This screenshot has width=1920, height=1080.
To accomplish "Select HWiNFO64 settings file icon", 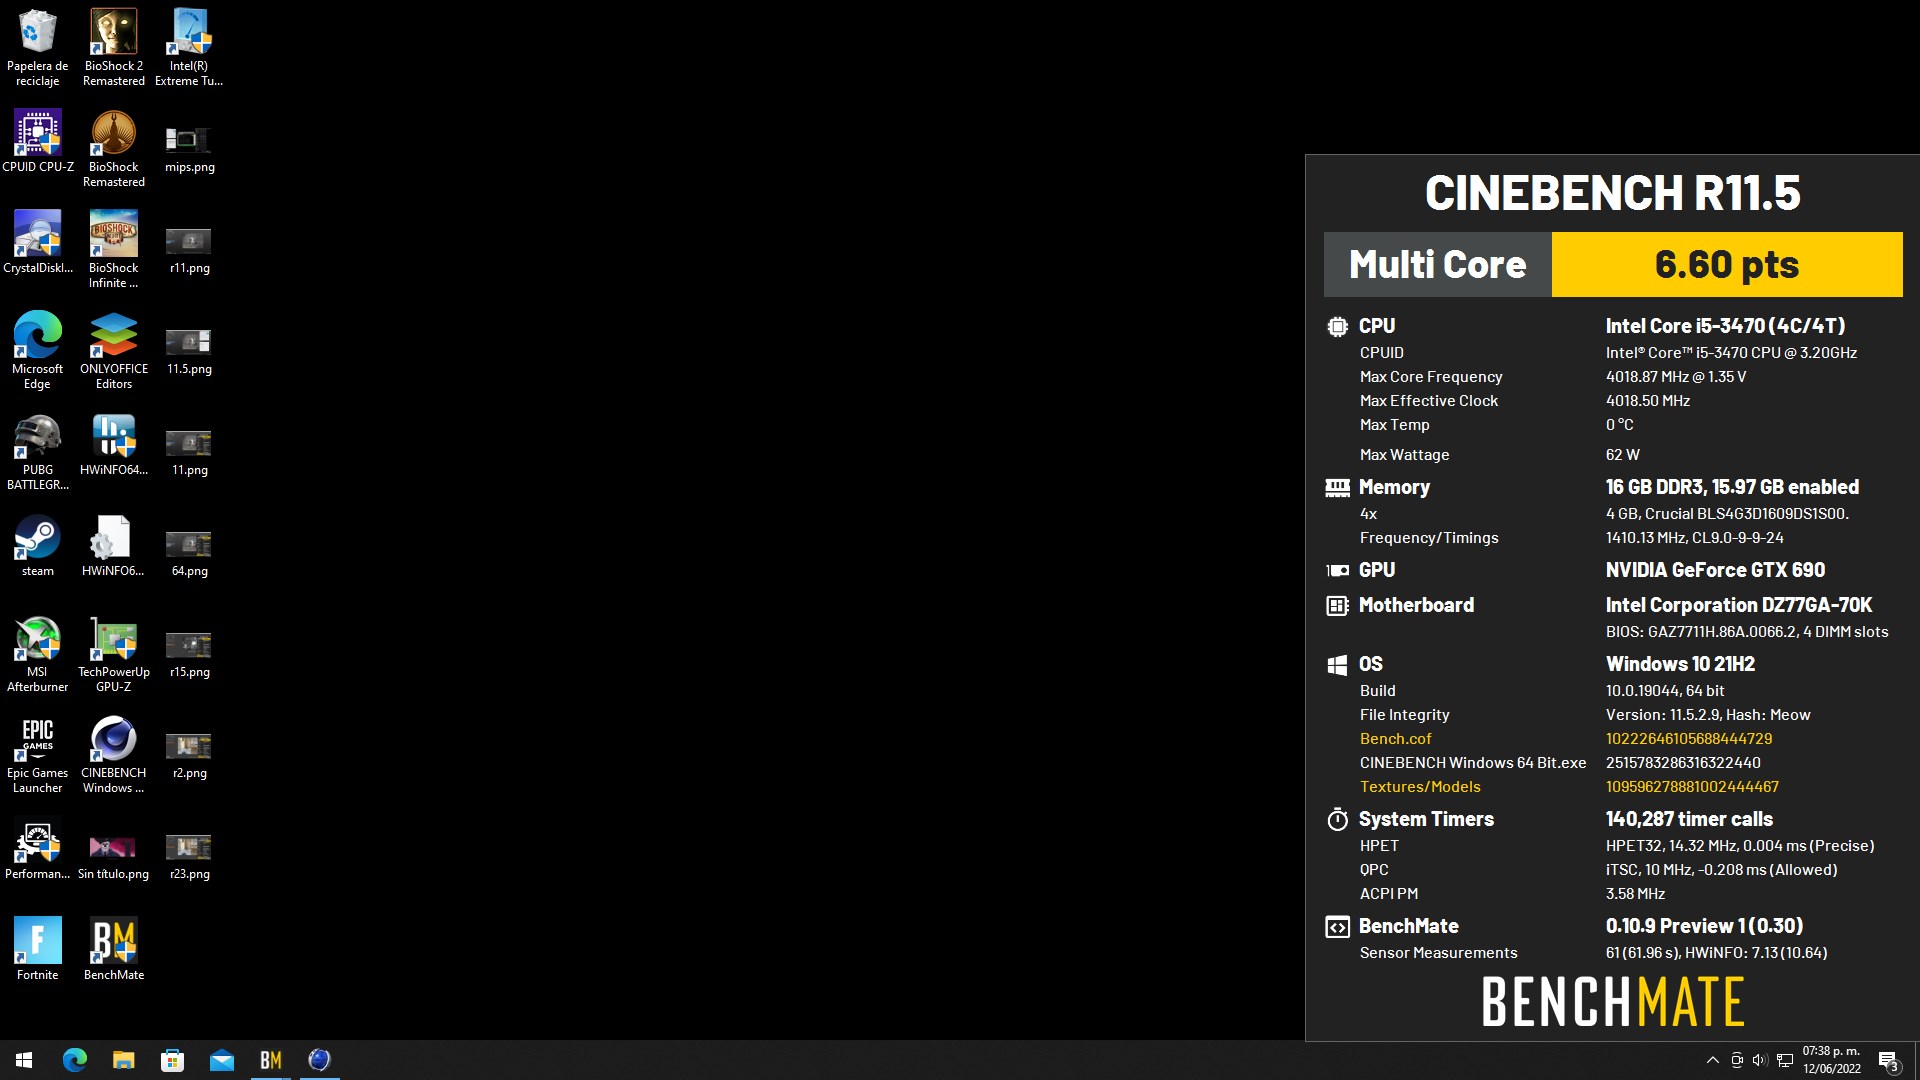I will click(x=114, y=546).
